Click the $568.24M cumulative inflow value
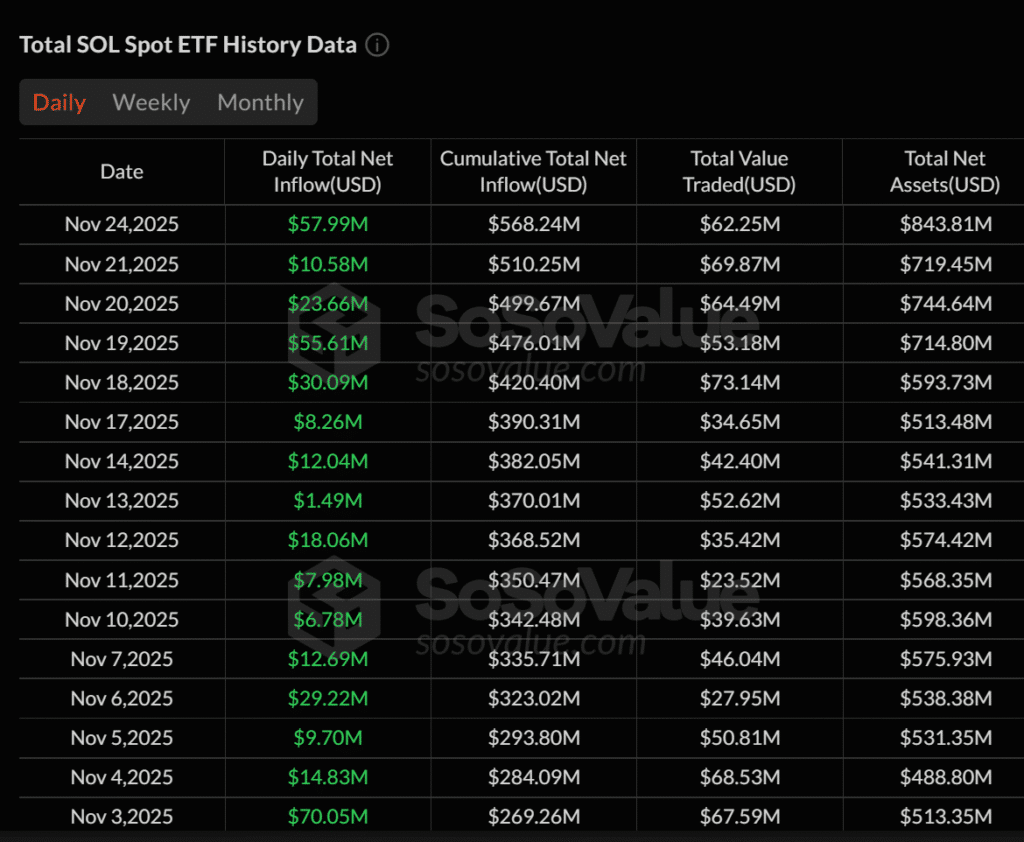The height and width of the screenshot is (842, 1024). click(533, 224)
